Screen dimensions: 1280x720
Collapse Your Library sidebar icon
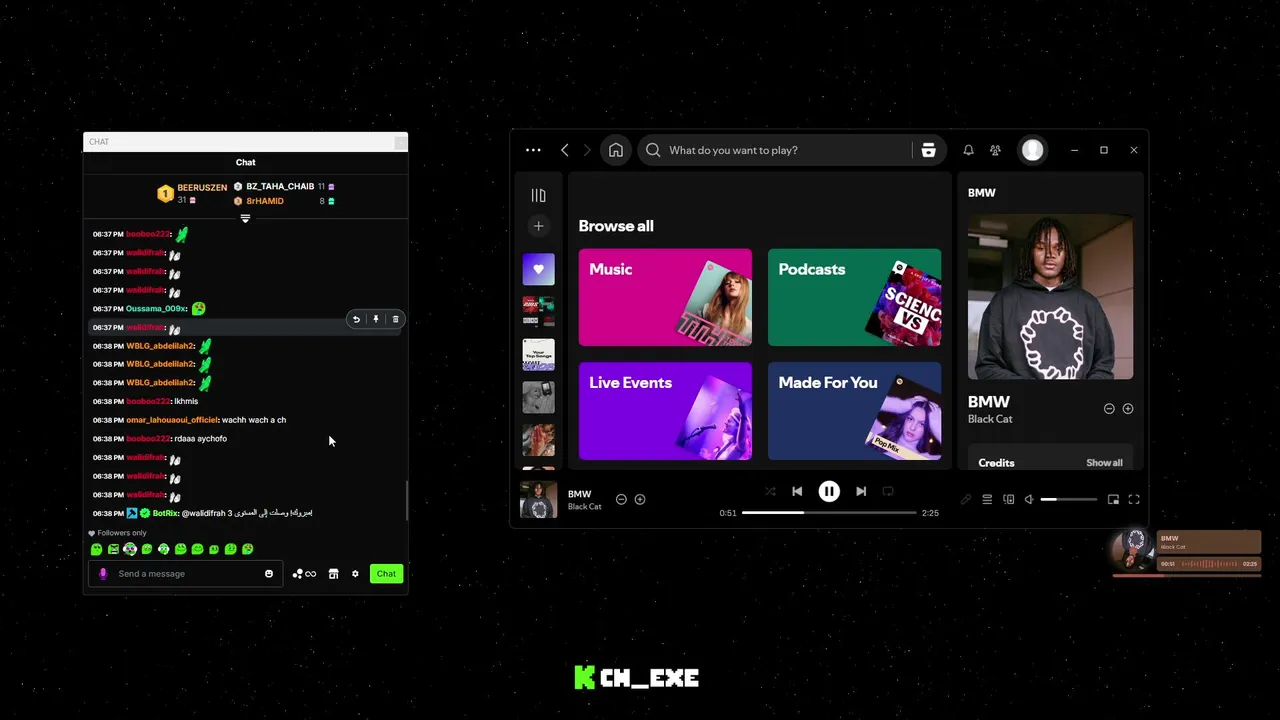pyautogui.click(x=538, y=196)
